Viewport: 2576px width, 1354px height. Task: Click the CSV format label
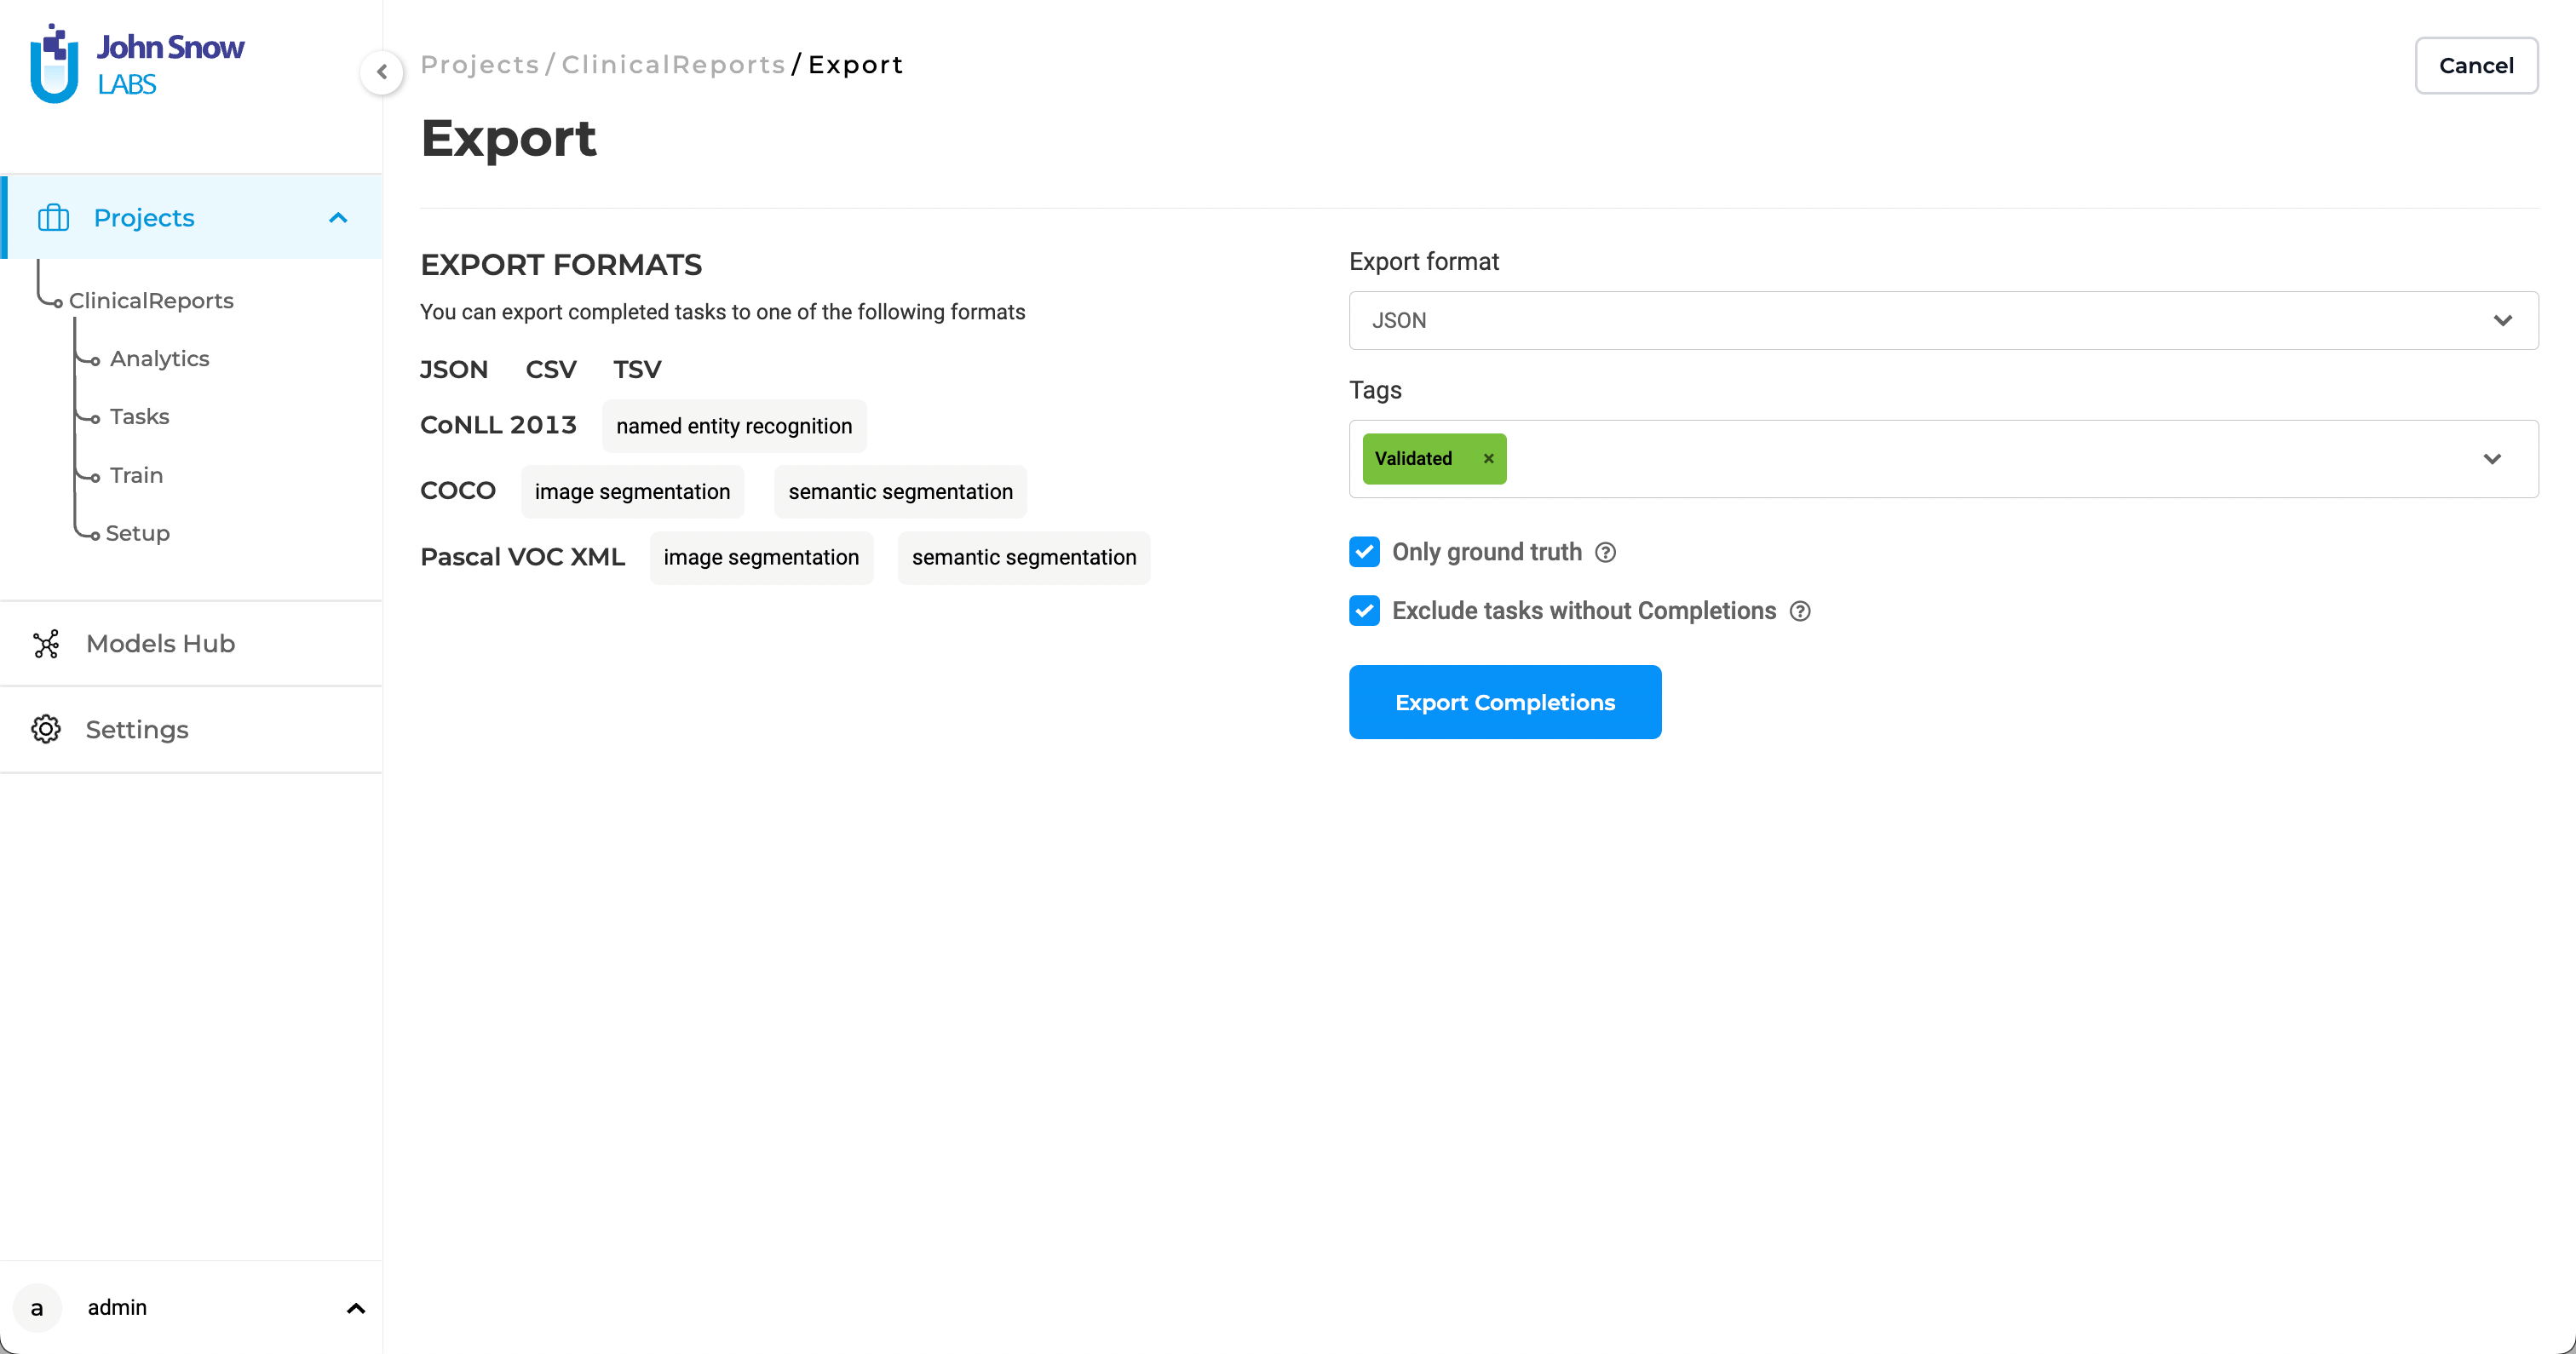[x=551, y=369]
